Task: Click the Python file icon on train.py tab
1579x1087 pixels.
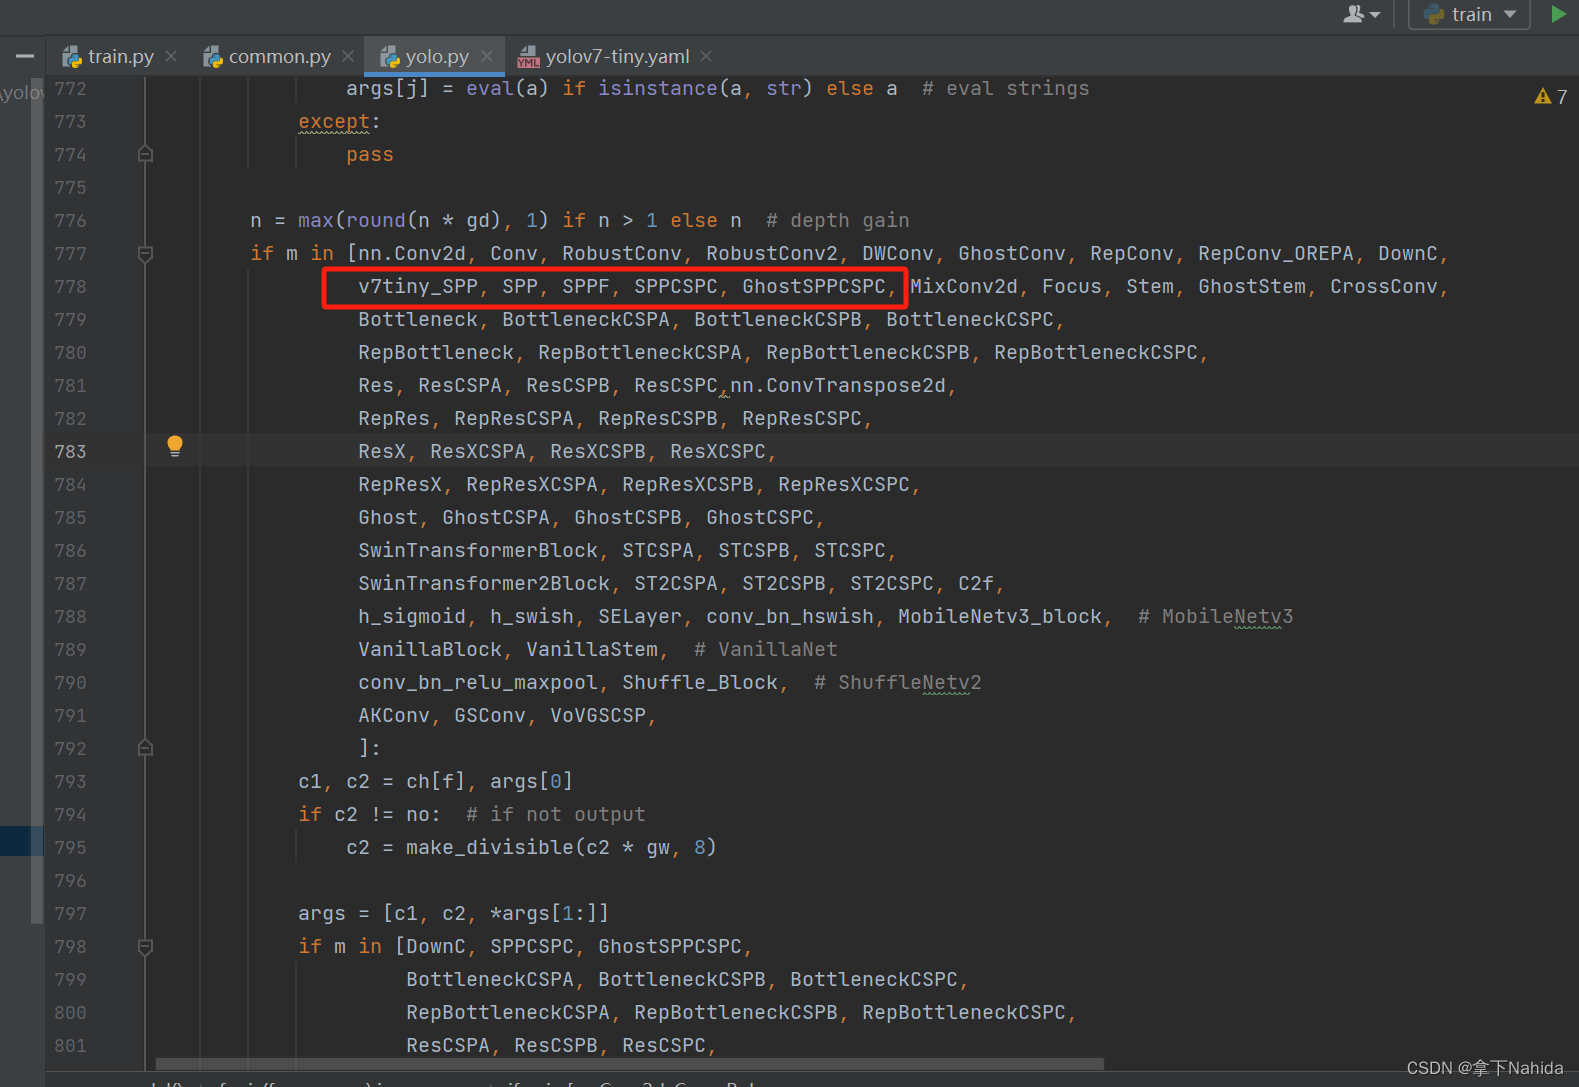Action: (72, 58)
